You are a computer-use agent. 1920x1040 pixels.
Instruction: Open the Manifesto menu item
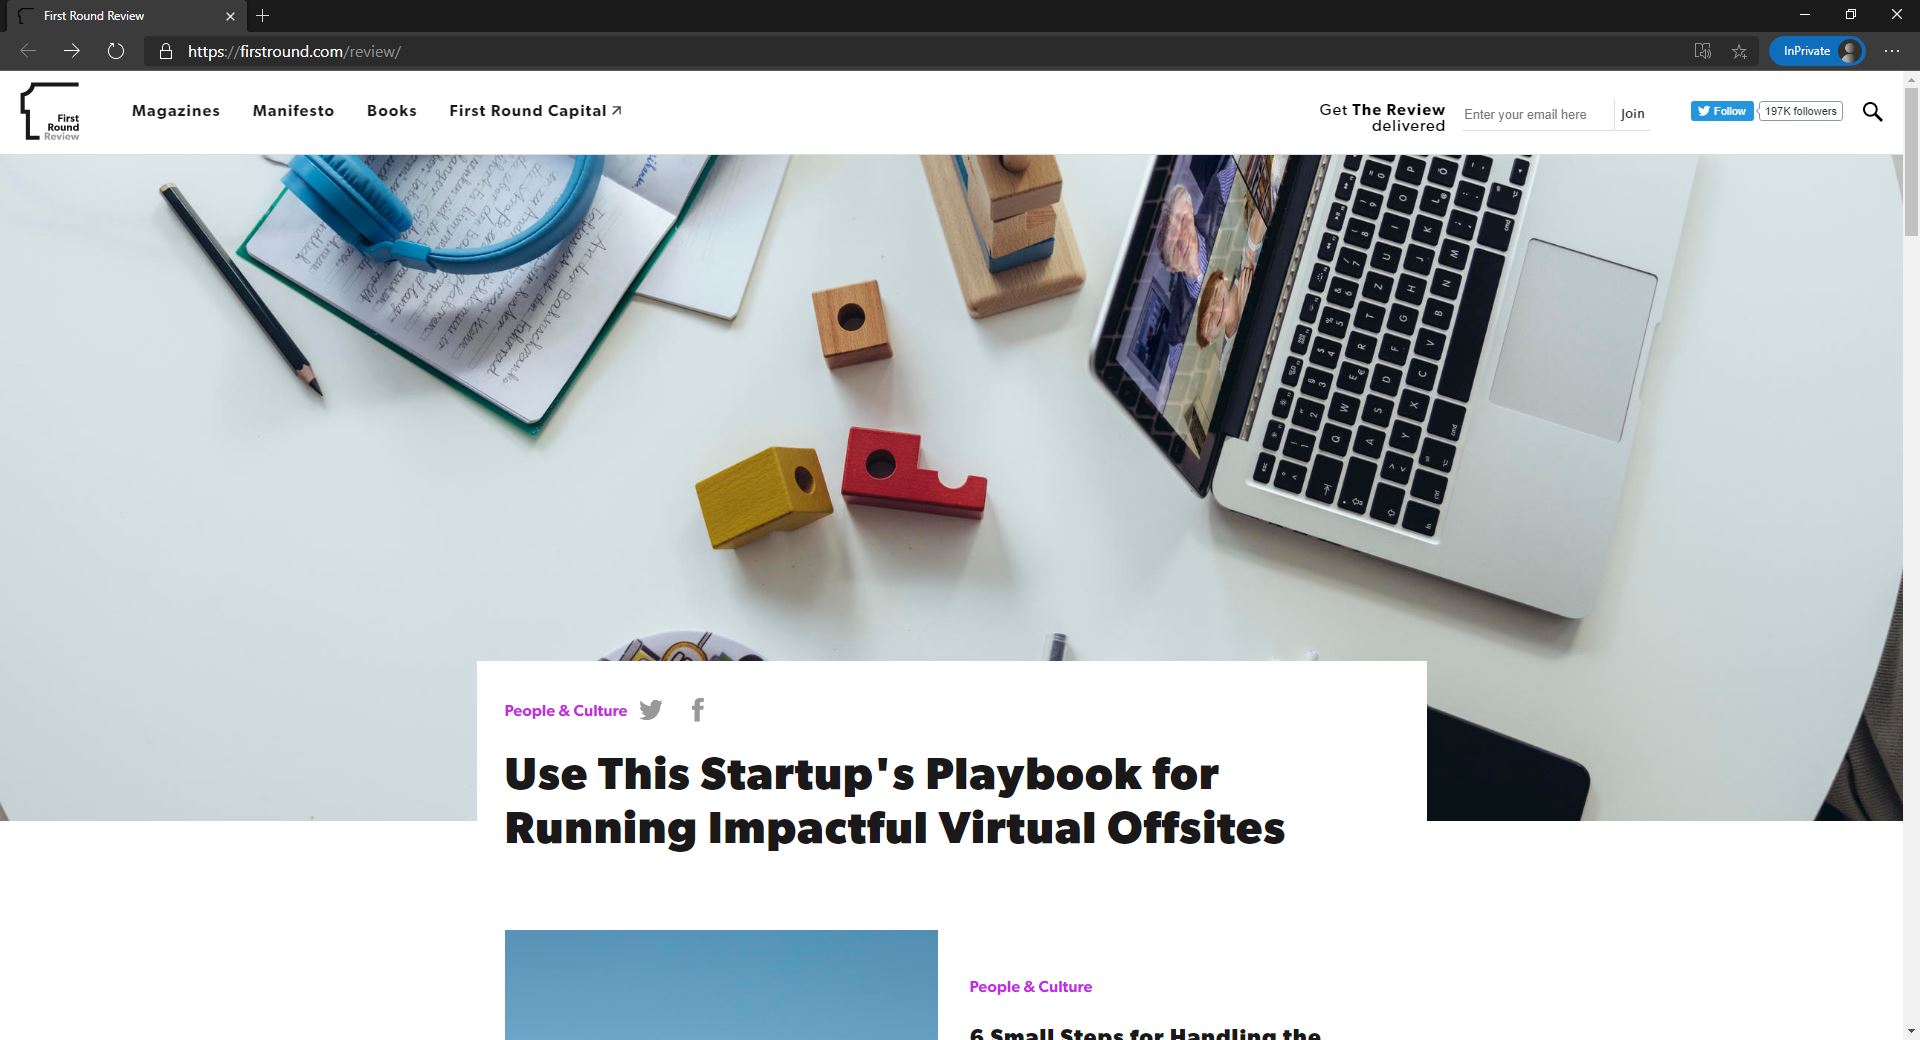(x=294, y=111)
